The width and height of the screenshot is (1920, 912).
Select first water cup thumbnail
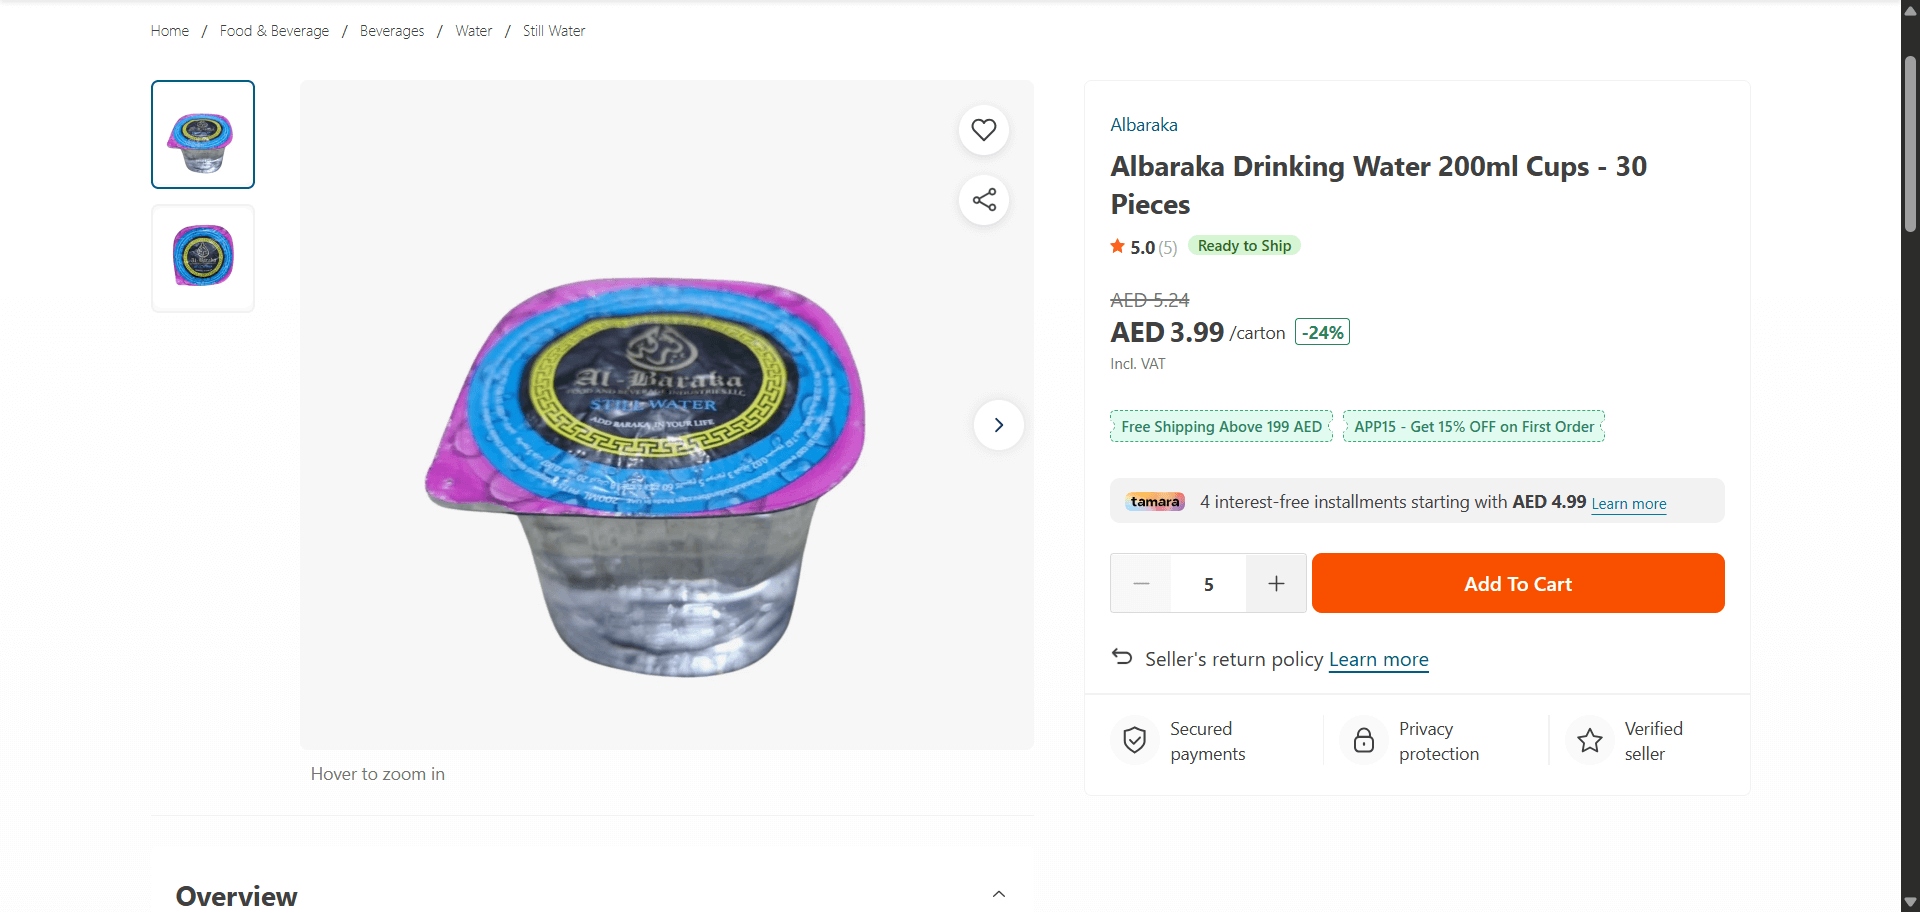tap(203, 135)
